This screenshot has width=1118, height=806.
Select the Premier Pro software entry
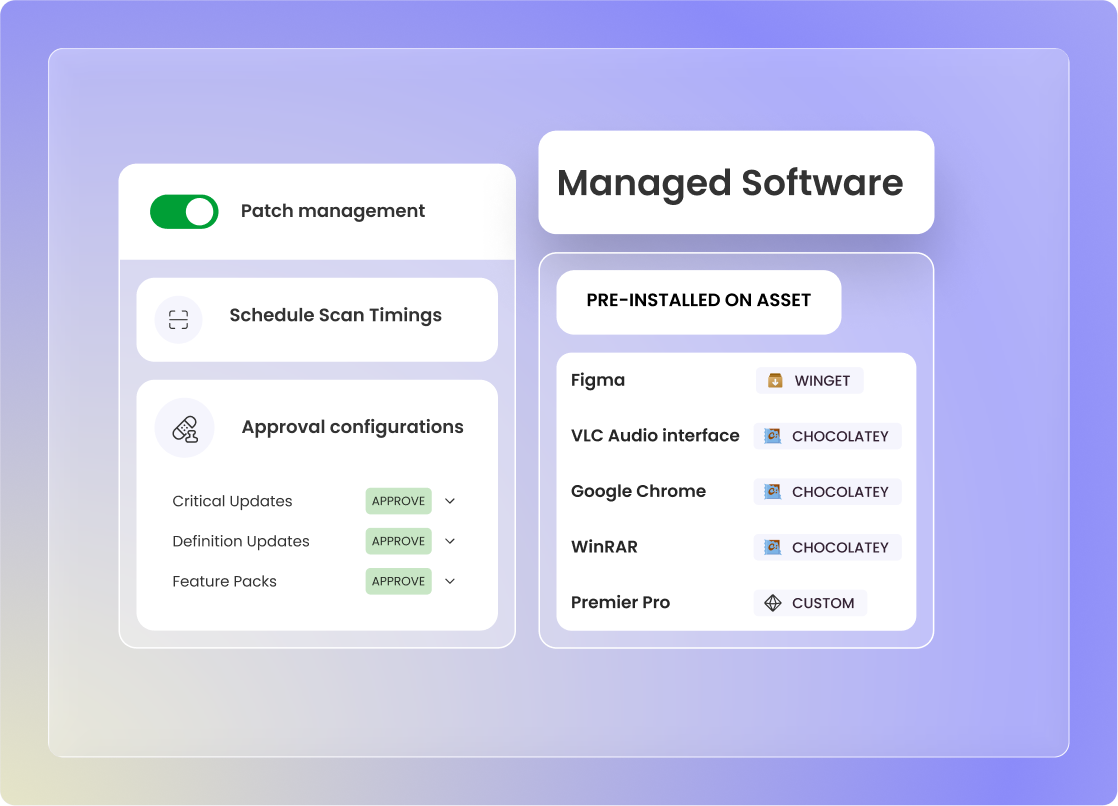tap(620, 603)
